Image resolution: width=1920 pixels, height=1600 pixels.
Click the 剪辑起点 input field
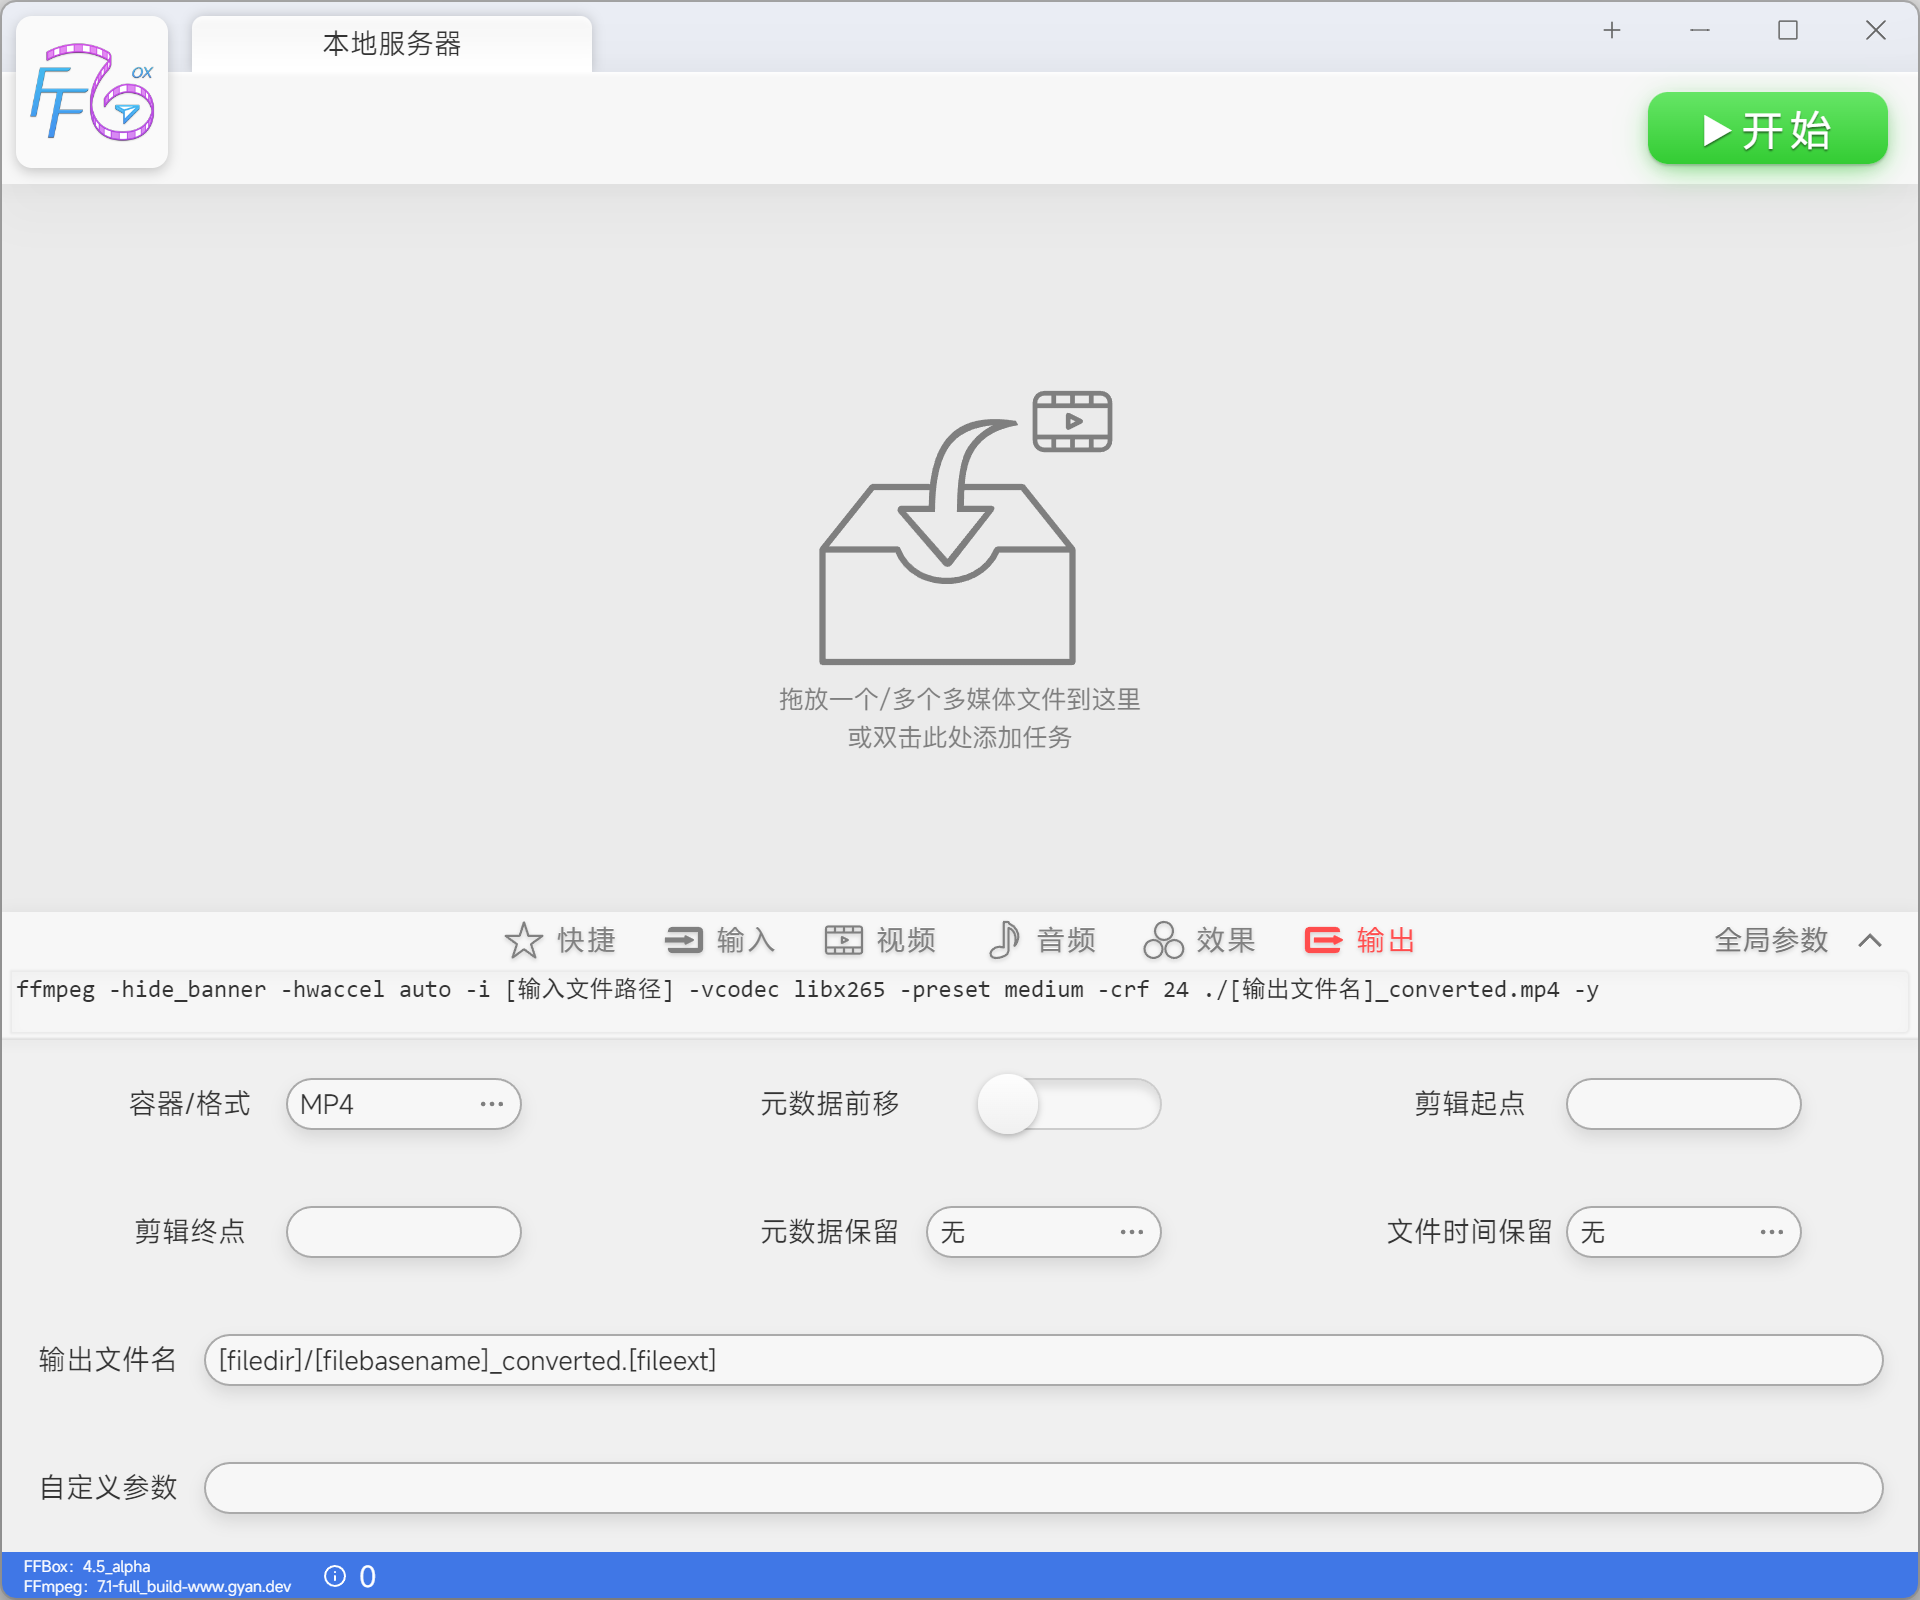point(1683,1104)
